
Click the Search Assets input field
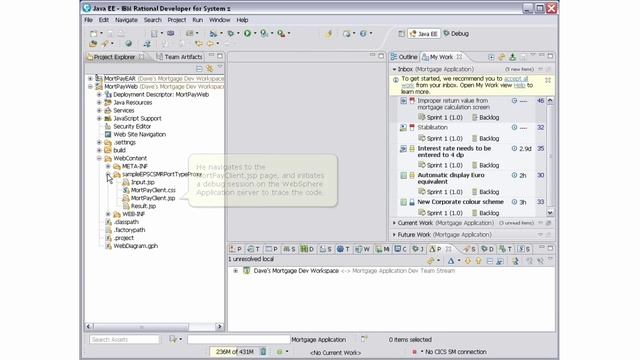[x=124, y=339]
